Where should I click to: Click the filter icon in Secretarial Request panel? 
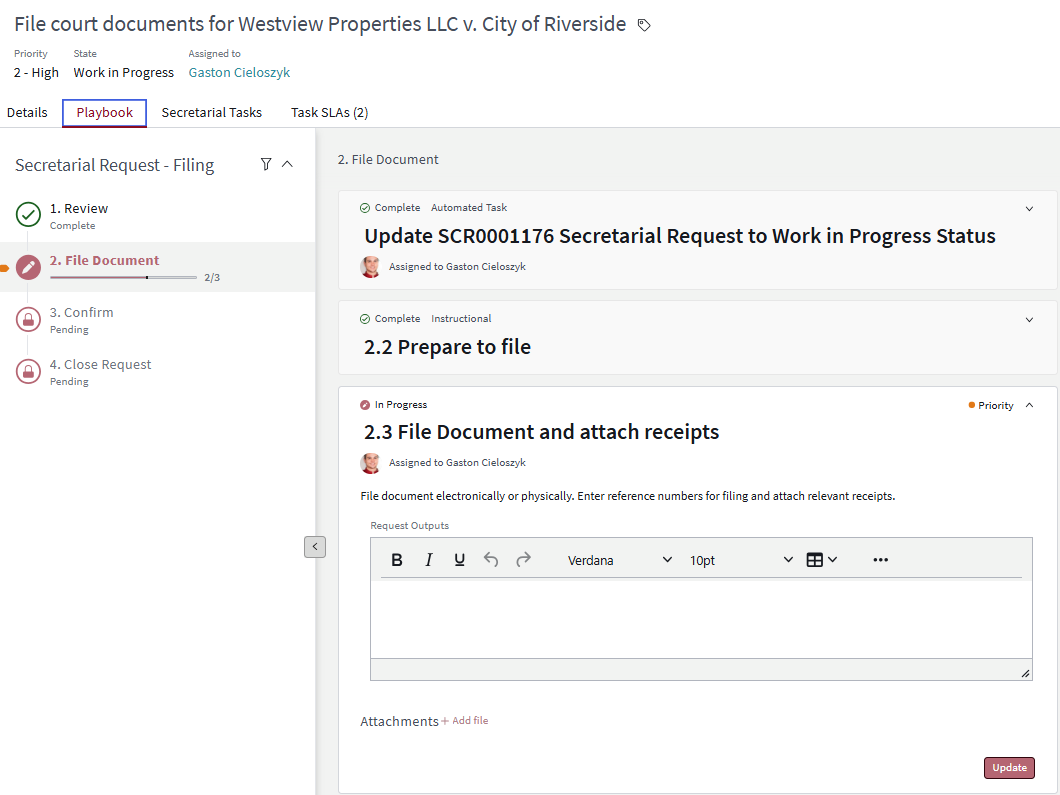[x=266, y=164]
